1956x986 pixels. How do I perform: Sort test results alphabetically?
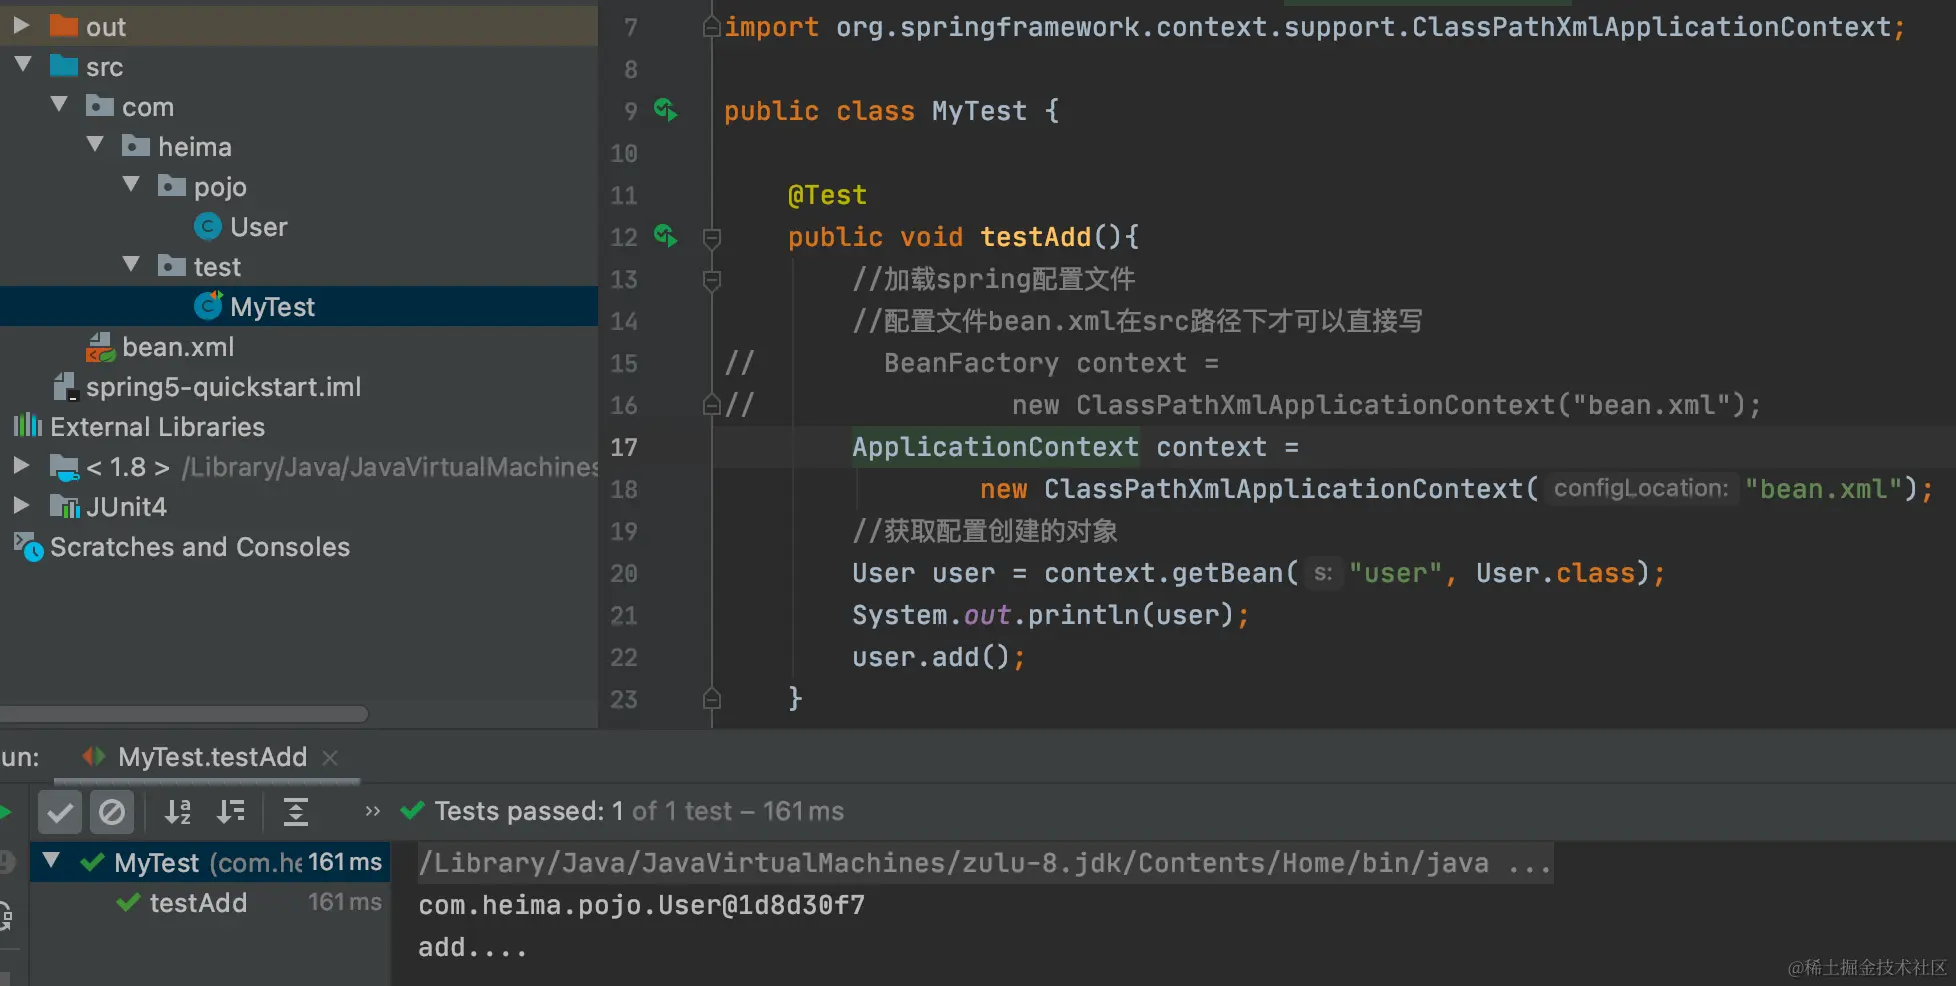[x=178, y=812]
